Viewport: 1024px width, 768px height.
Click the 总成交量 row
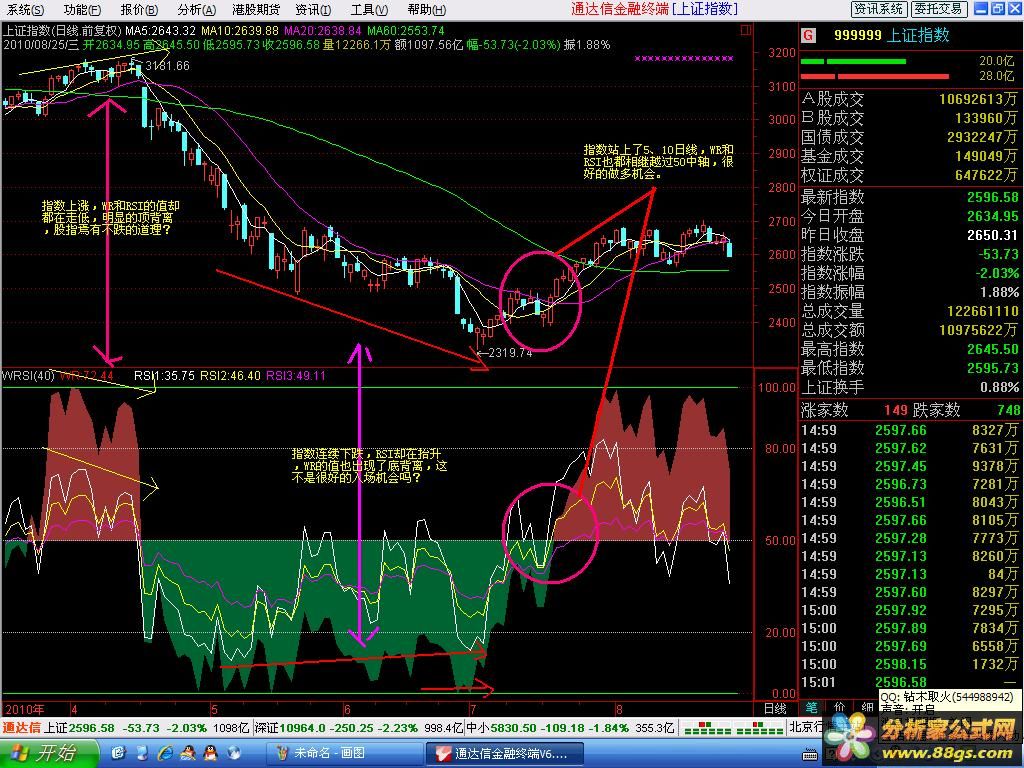pyautogui.click(x=909, y=311)
